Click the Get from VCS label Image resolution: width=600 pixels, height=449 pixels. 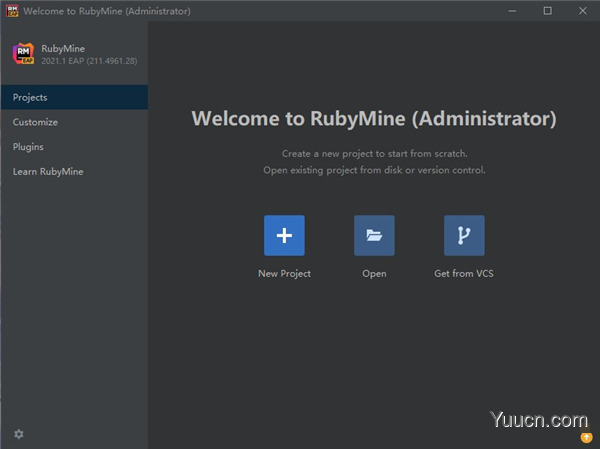point(464,274)
